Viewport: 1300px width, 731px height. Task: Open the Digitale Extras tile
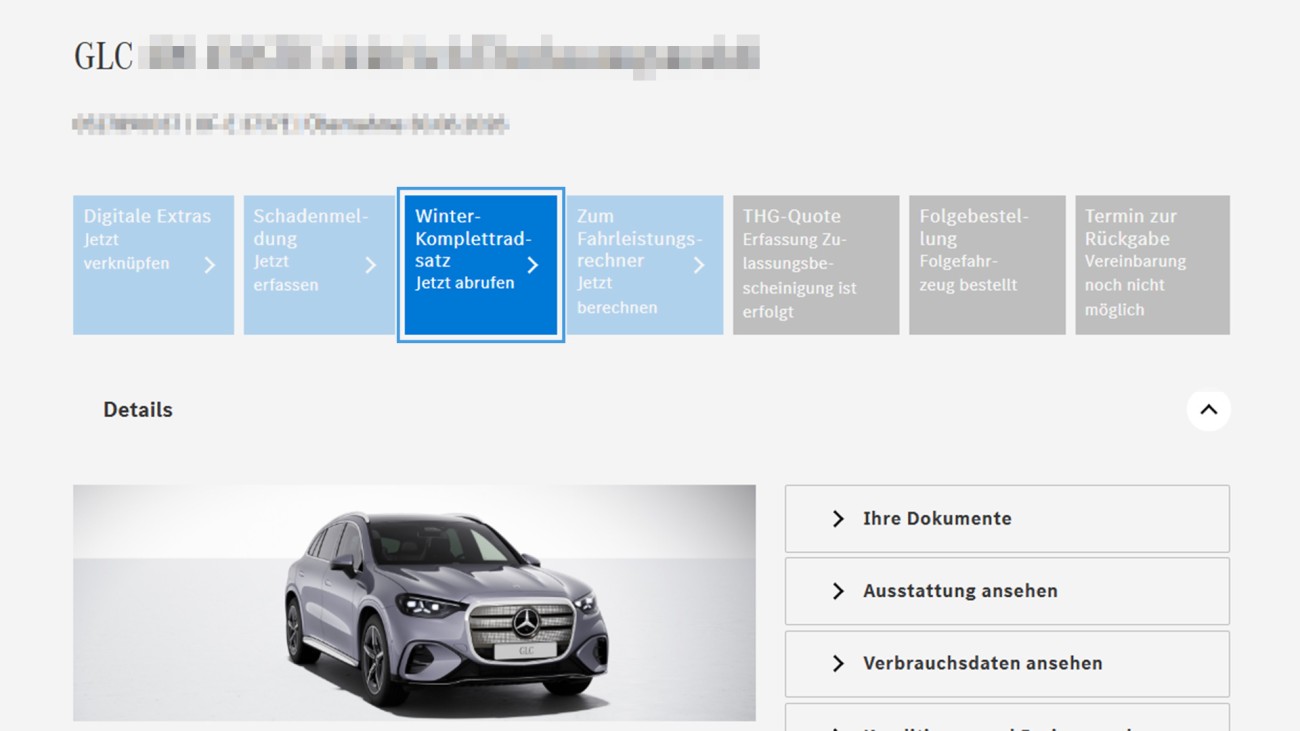(x=153, y=265)
